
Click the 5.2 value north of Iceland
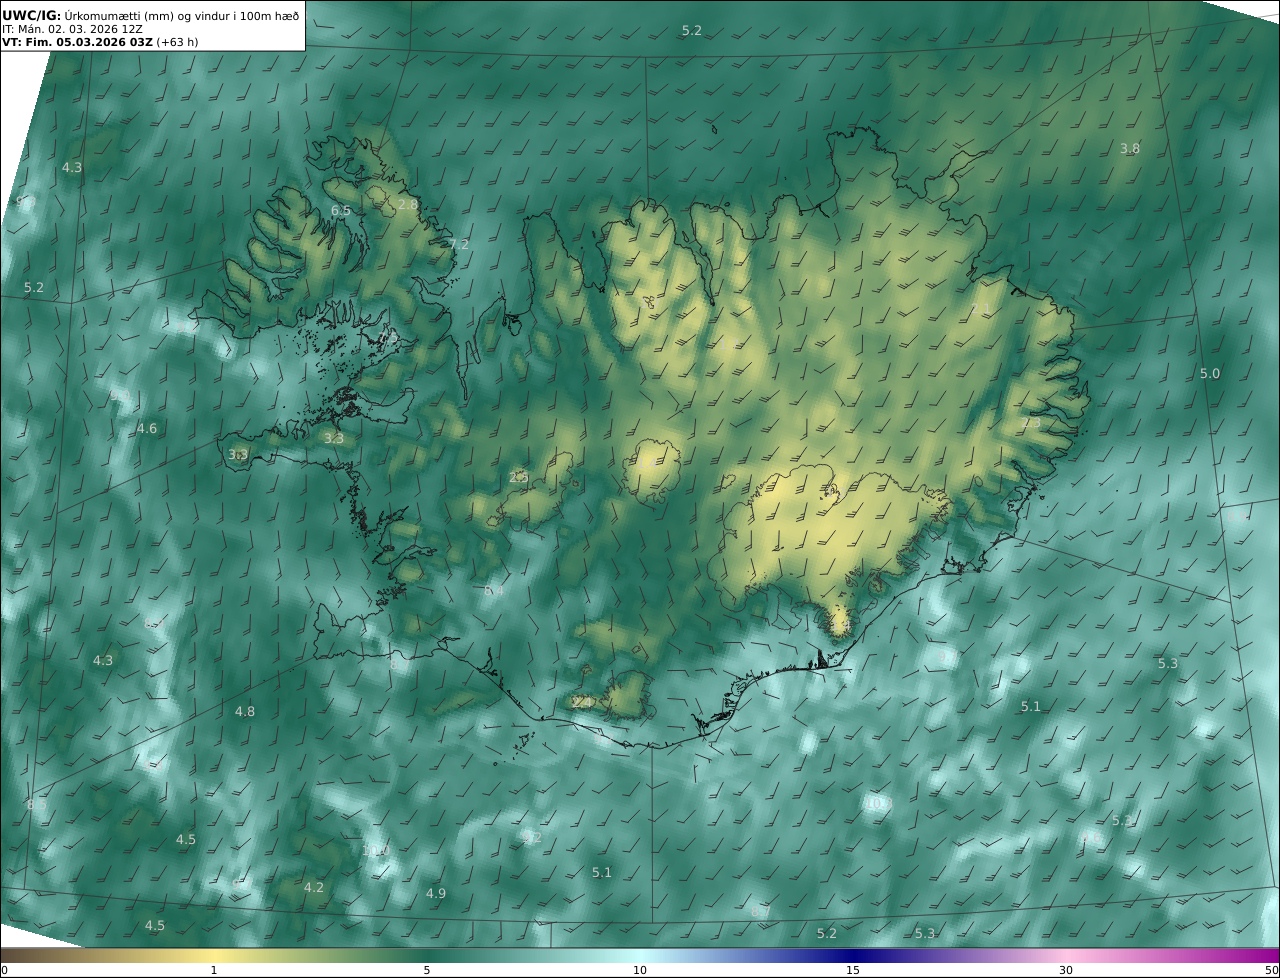point(692,31)
